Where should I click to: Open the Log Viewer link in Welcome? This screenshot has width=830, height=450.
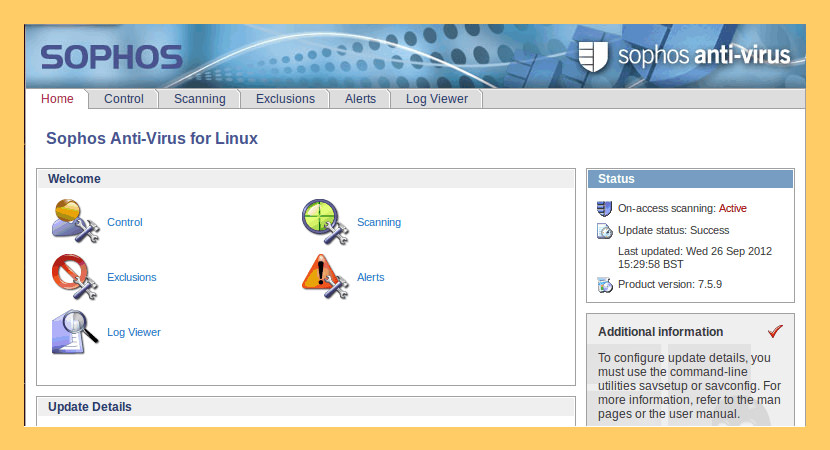(134, 332)
